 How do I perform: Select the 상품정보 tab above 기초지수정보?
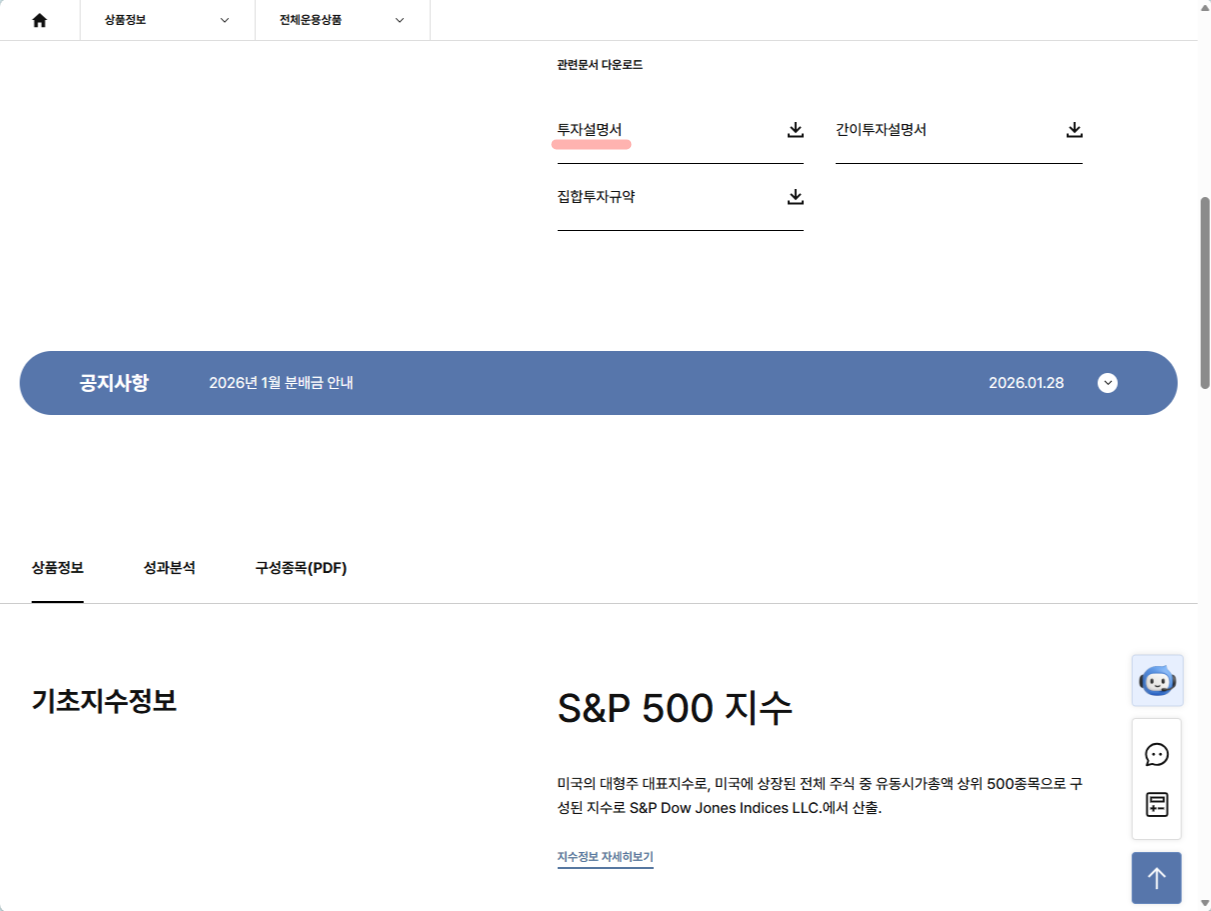pyautogui.click(x=57, y=568)
